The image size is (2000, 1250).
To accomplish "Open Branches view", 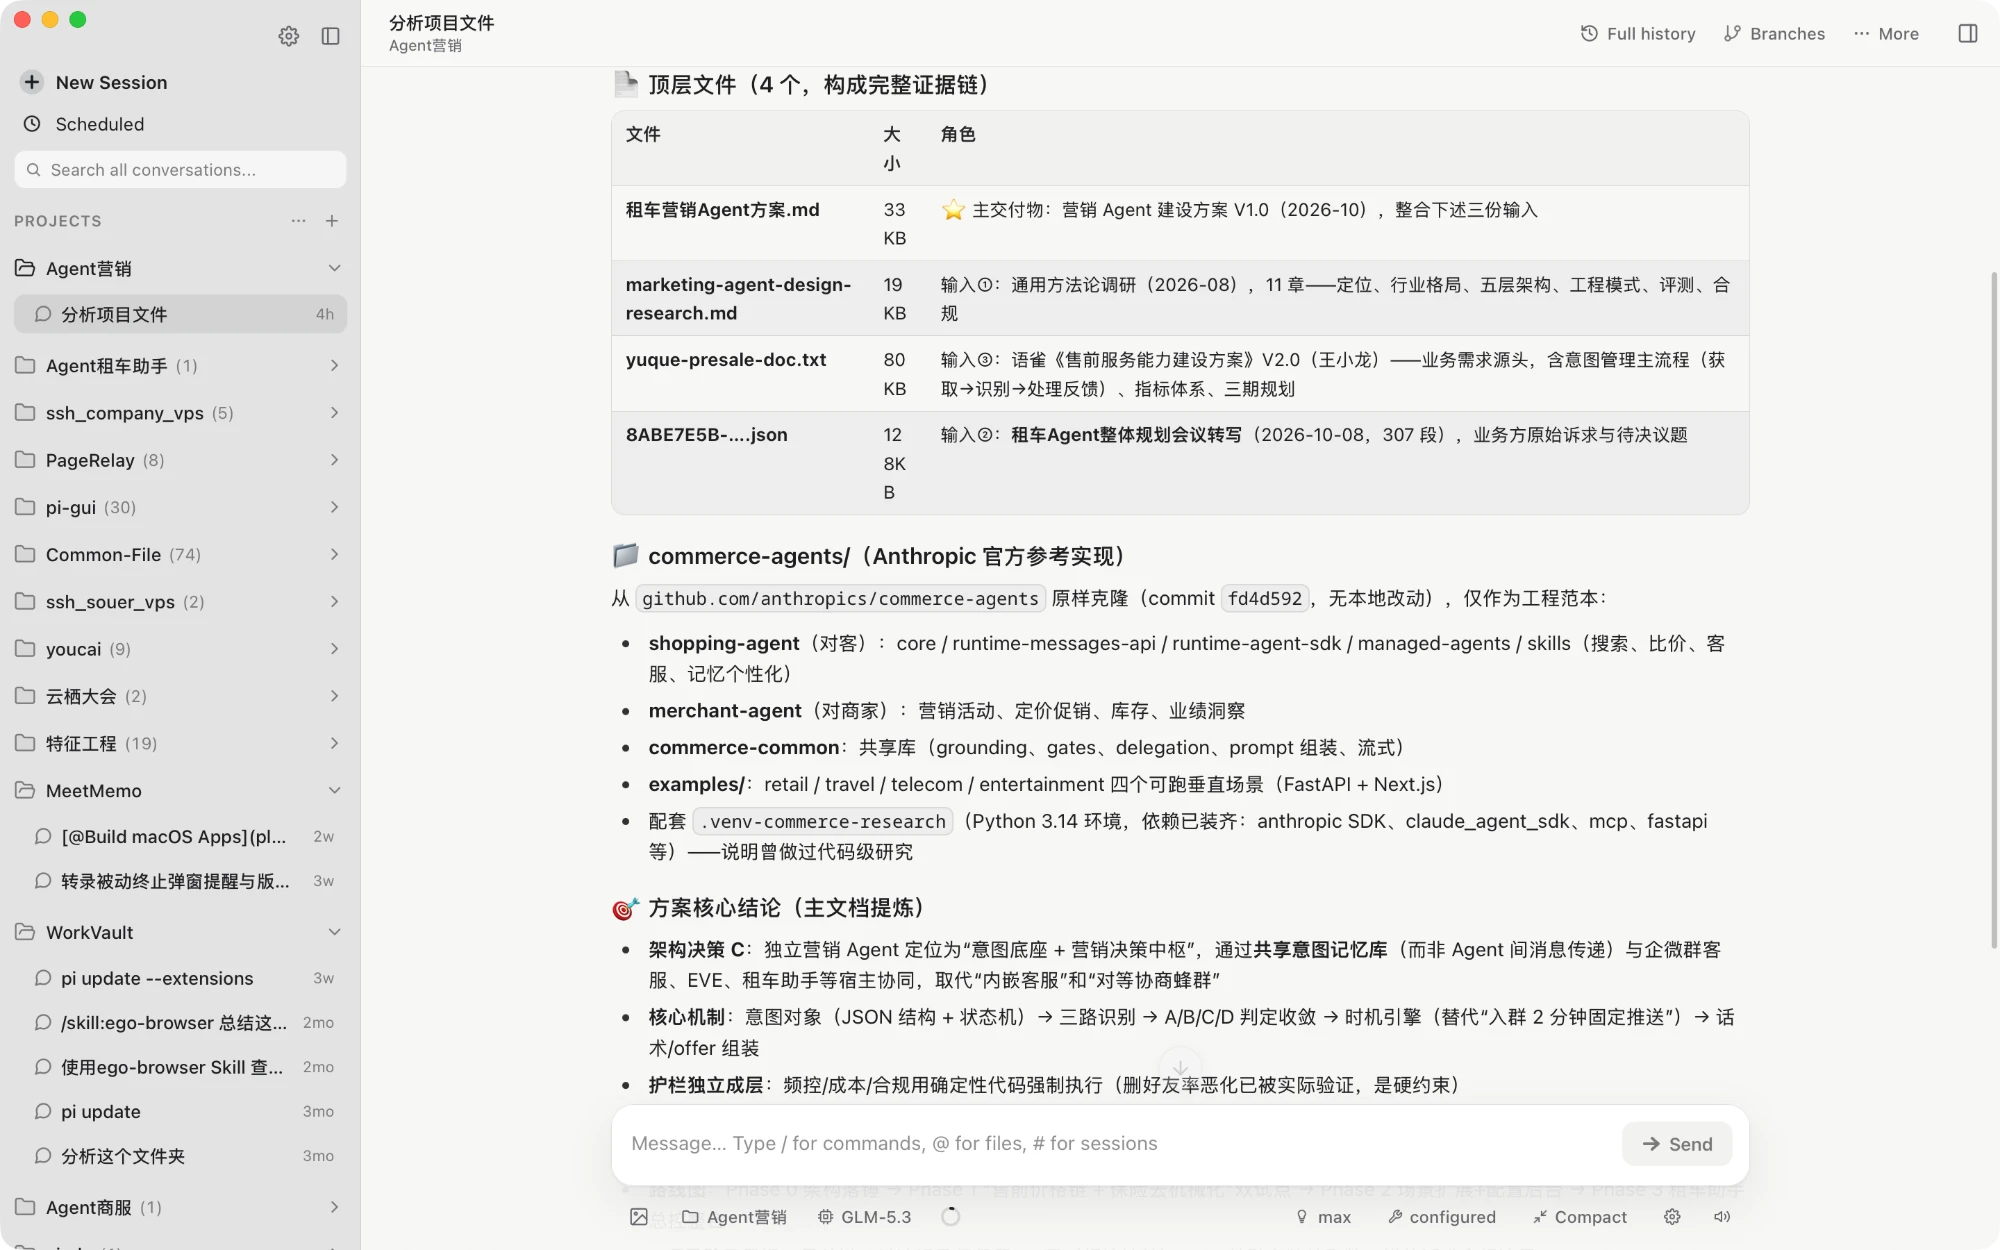I will point(1774,33).
